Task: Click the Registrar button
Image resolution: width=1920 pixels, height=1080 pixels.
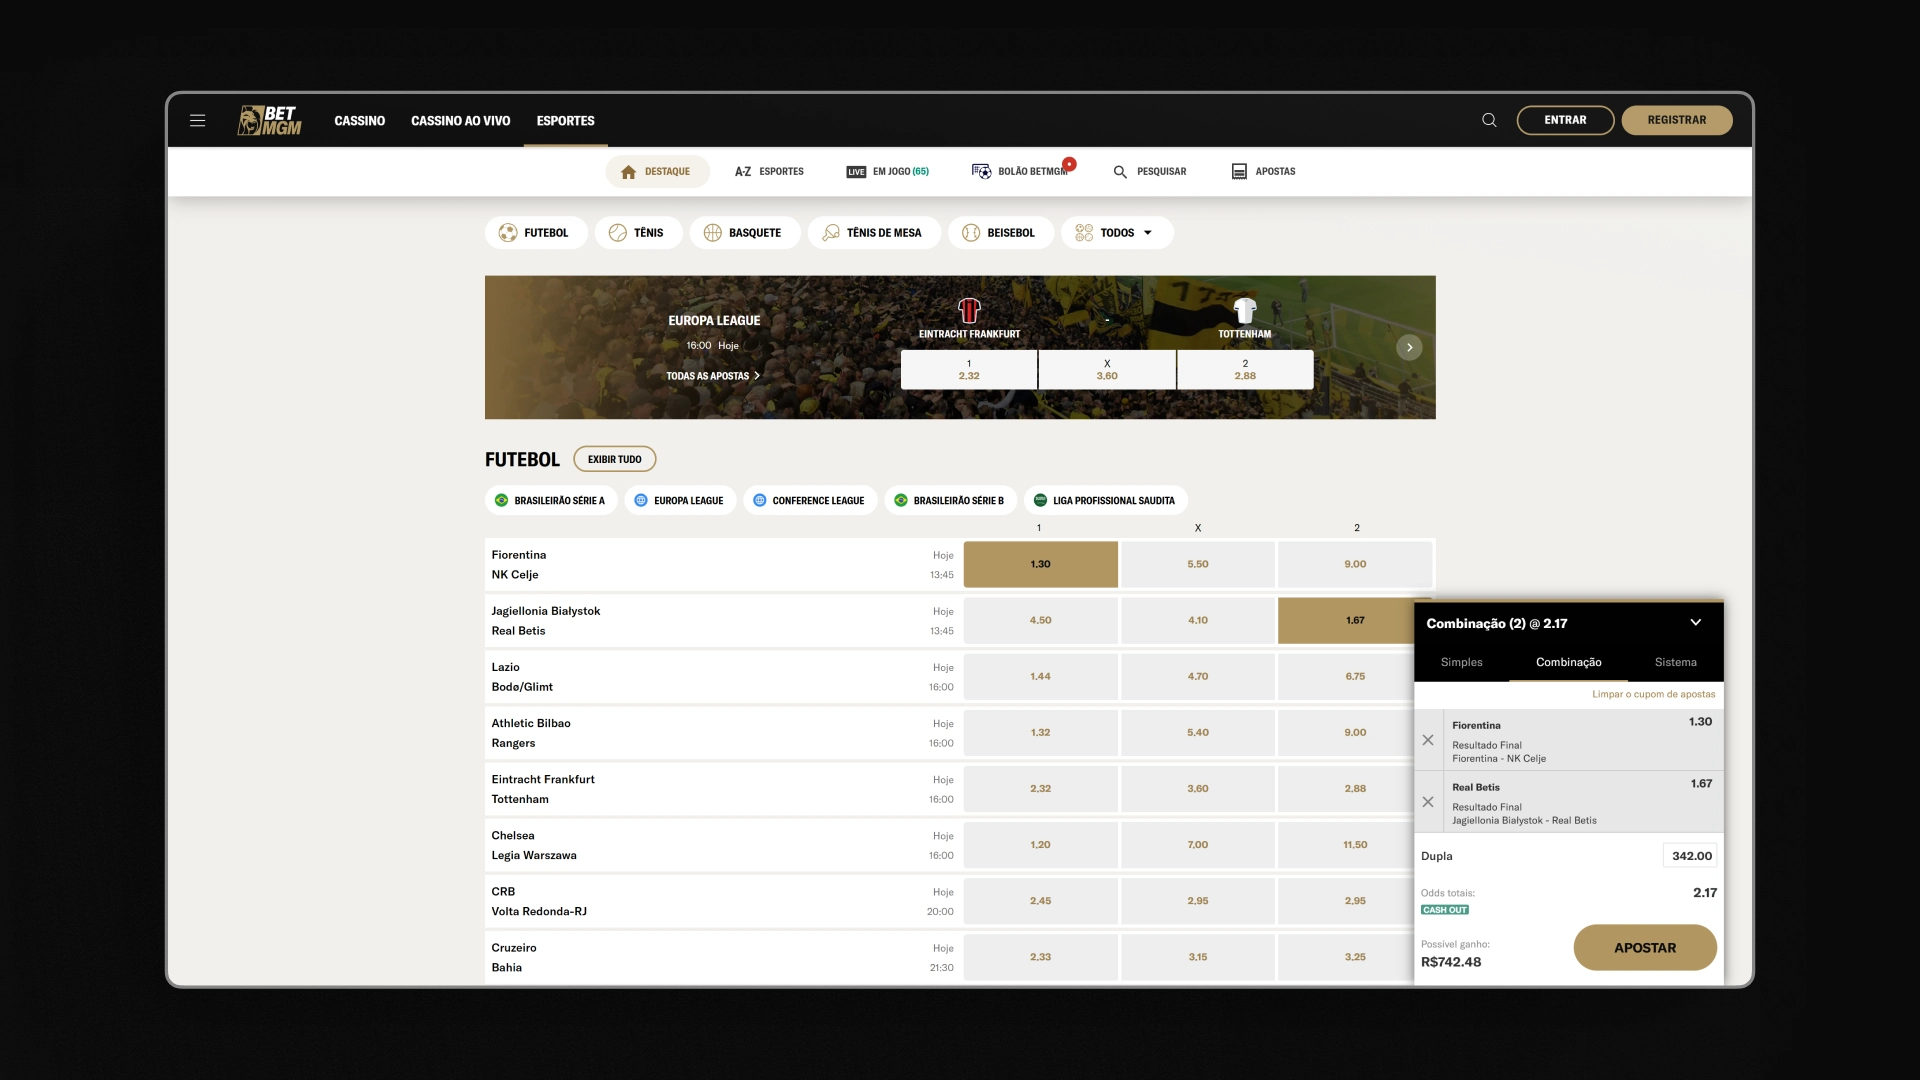Action: (1677, 120)
